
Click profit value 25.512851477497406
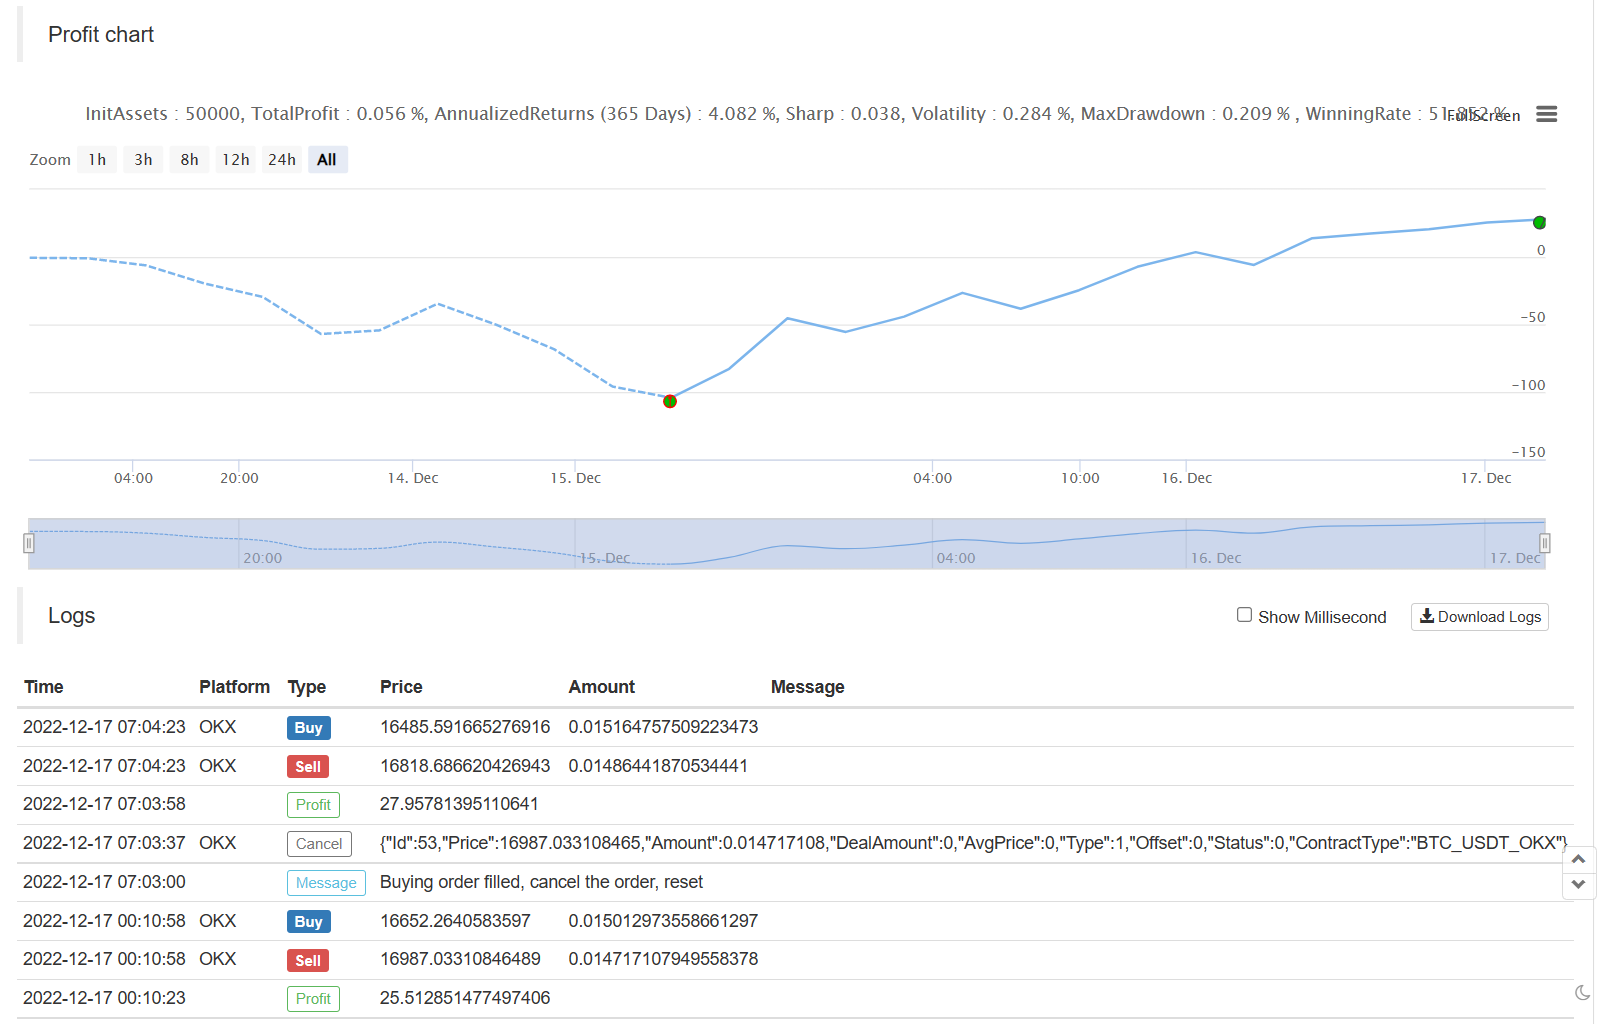465,998
